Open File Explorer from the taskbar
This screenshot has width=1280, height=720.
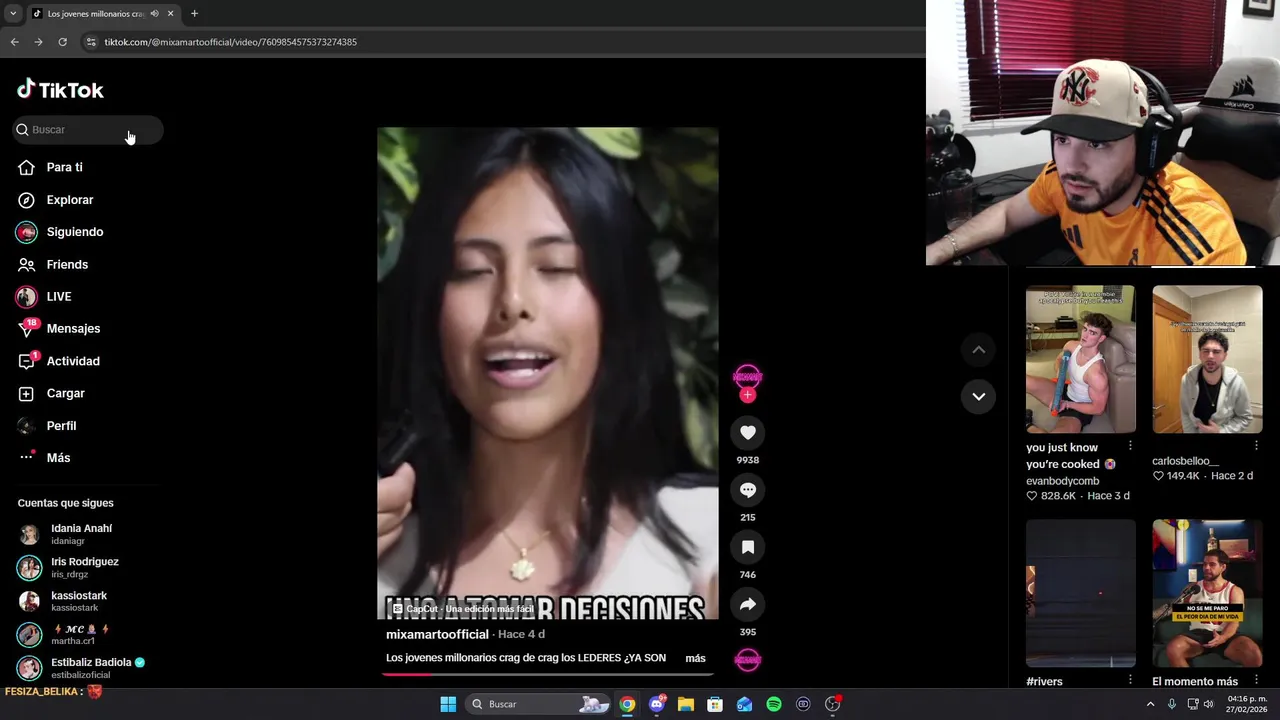pos(686,704)
